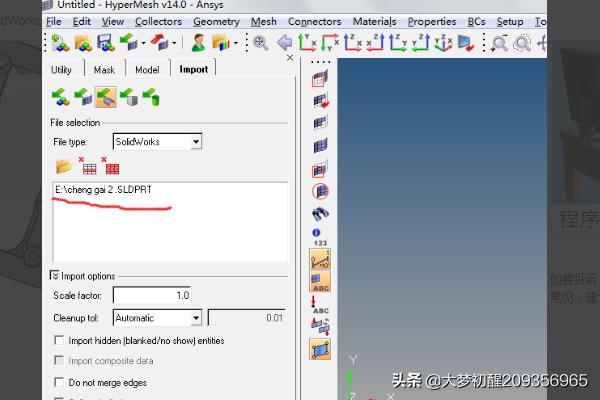Screen dimensions: 600x400
Task: Click the blue plane with red check icon
Action: [466, 43]
